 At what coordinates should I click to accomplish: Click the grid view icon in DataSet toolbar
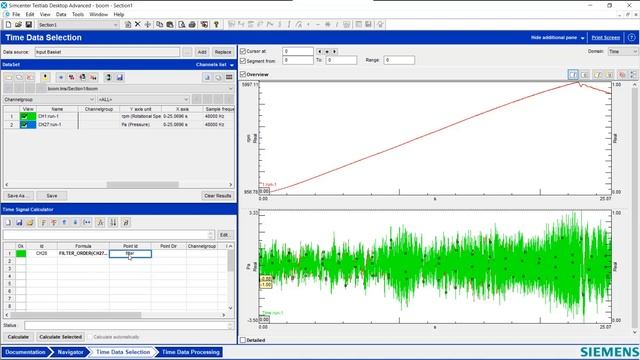tap(229, 77)
